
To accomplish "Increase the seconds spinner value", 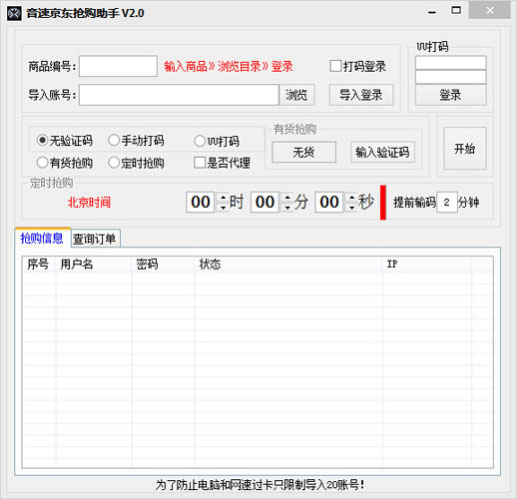I will [x=352, y=198].
